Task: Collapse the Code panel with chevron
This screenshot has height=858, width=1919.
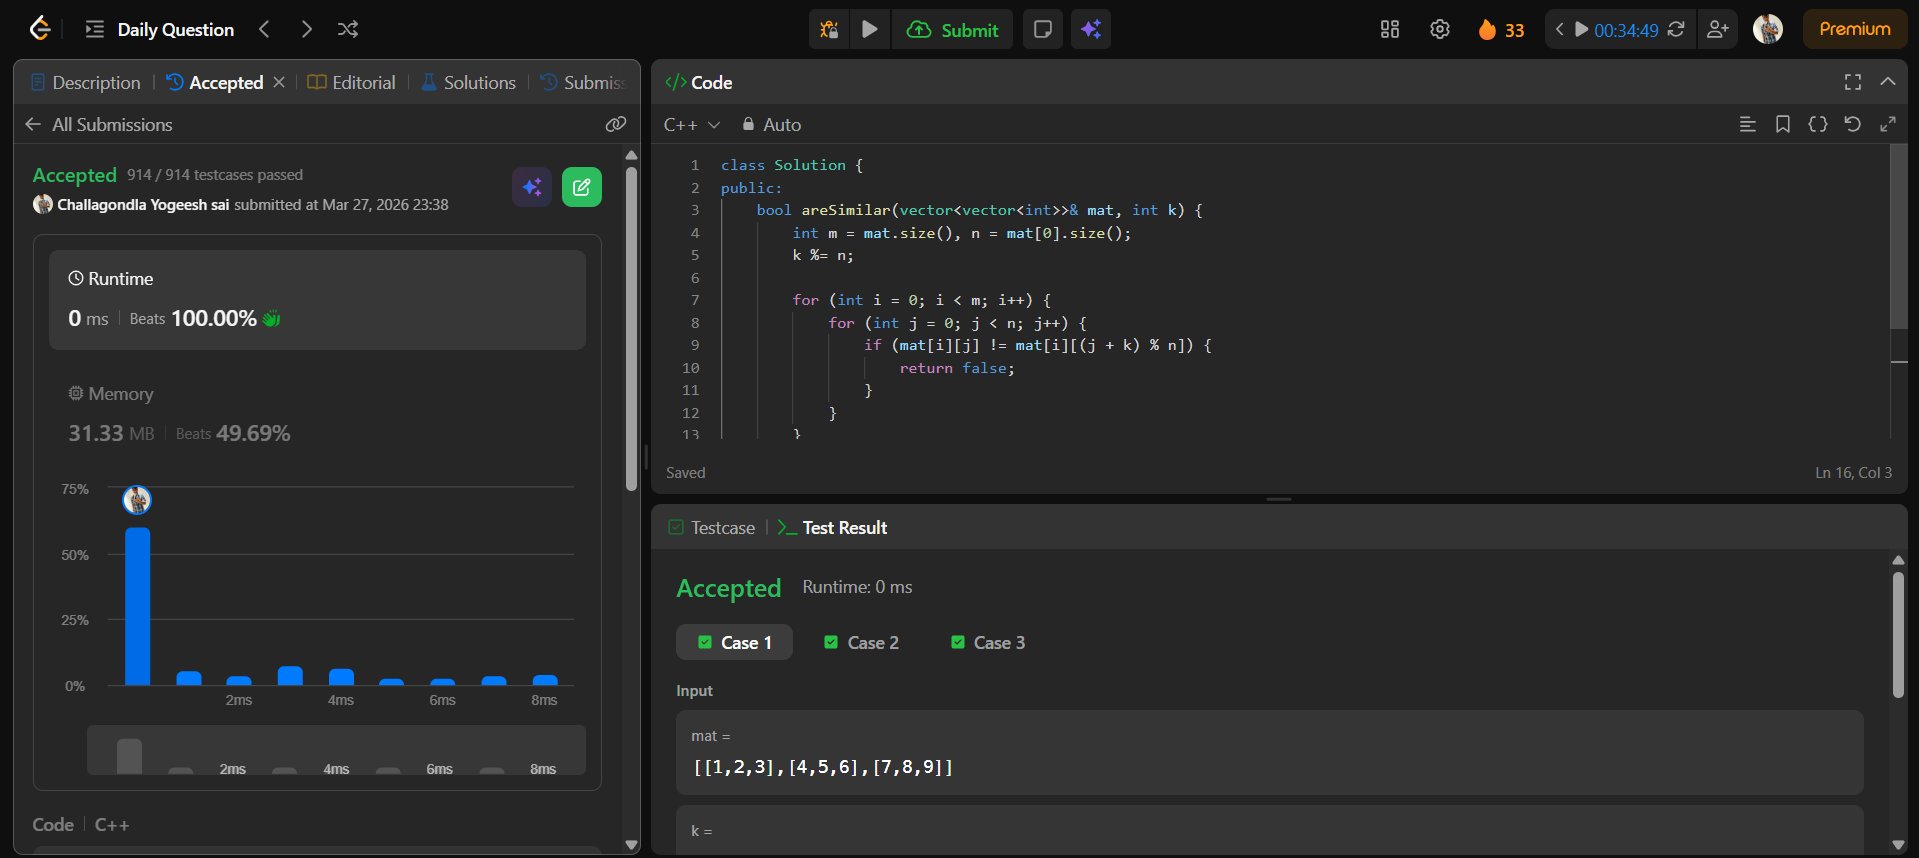Action: [1887, 82]
